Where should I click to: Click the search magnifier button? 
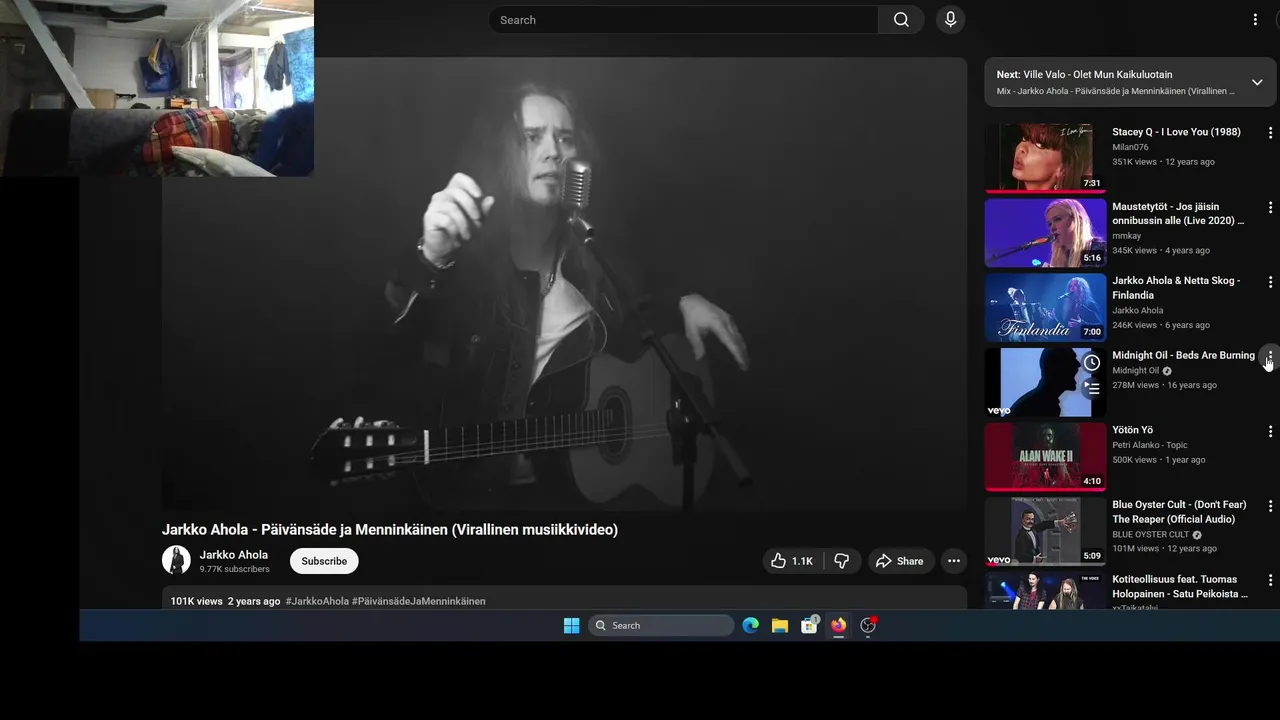(901, 20)
